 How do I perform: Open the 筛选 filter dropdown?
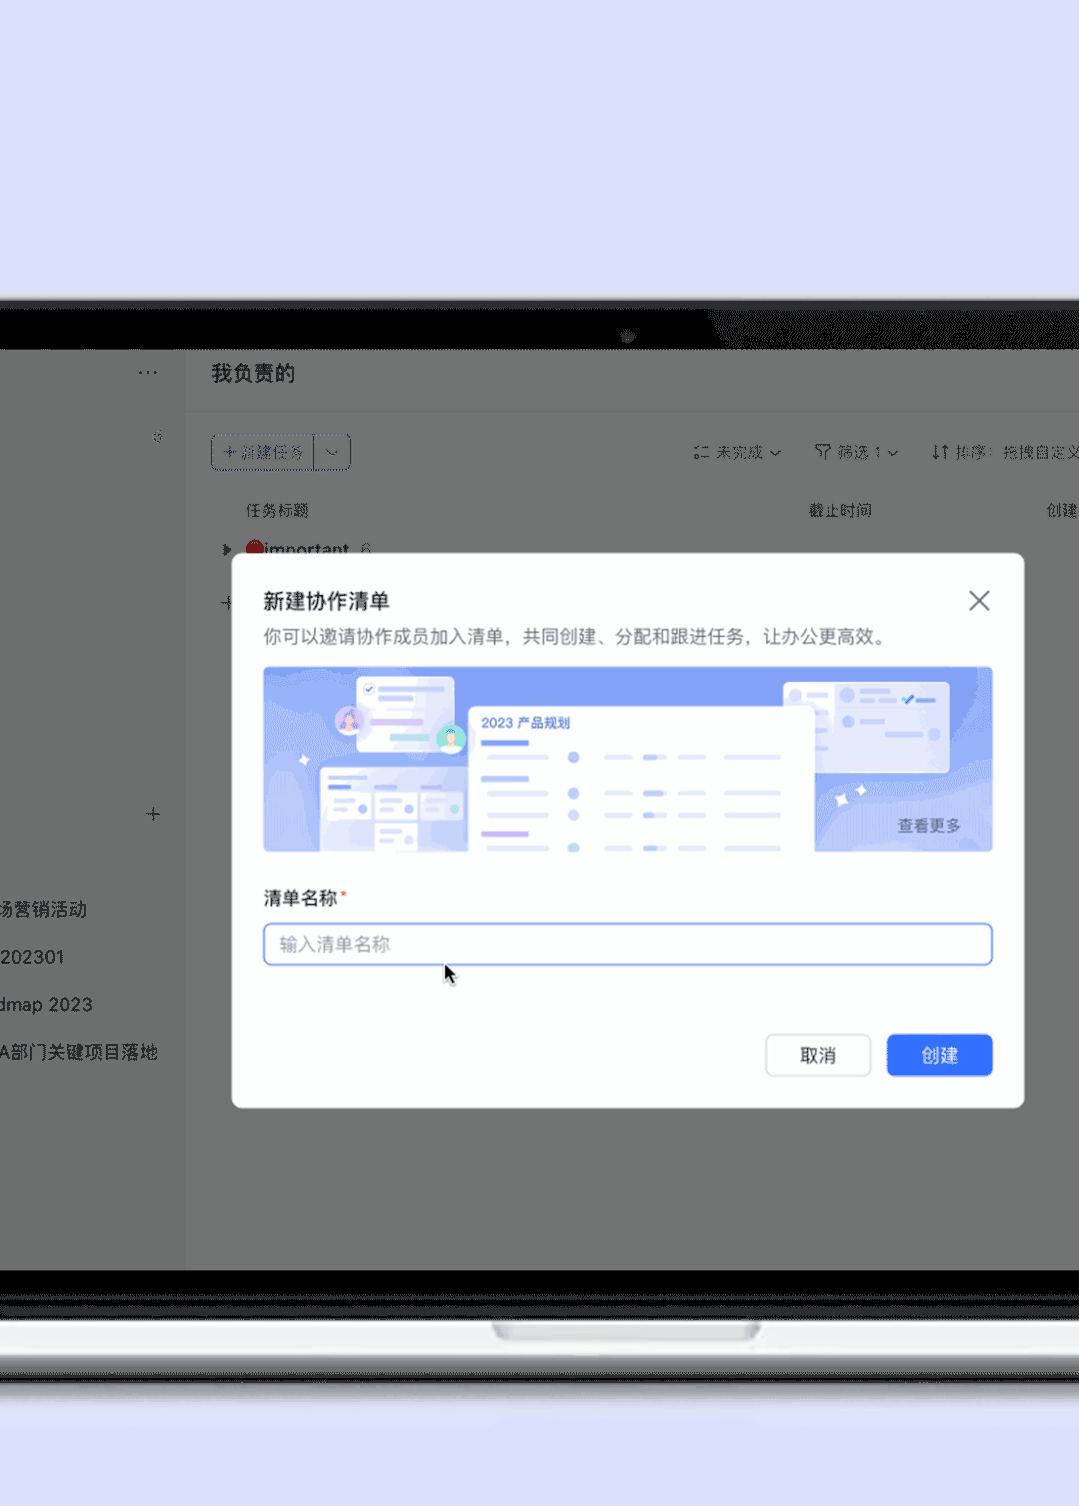[x=856, y=453]
